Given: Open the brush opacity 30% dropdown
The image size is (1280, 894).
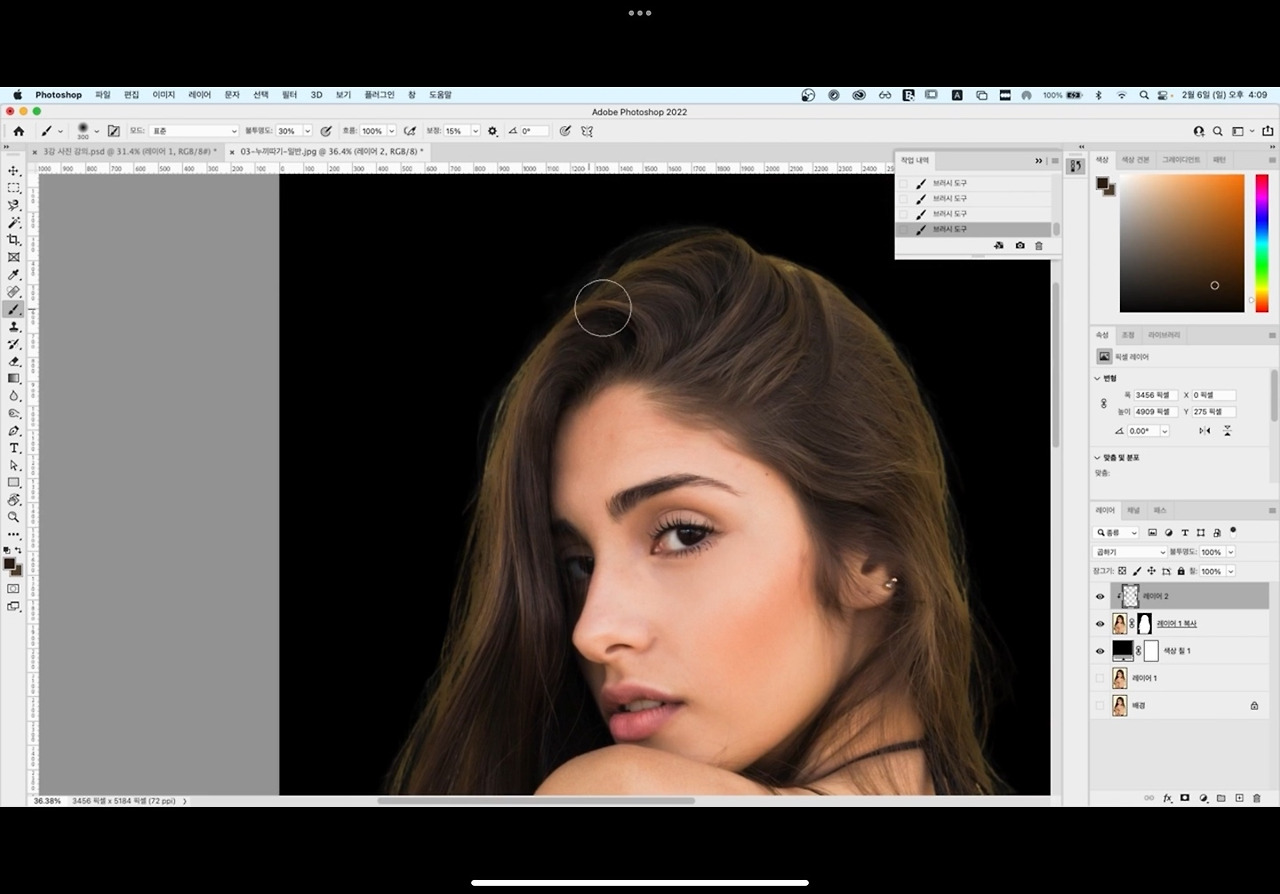Looking at the screenshot, I should point(307,131).
